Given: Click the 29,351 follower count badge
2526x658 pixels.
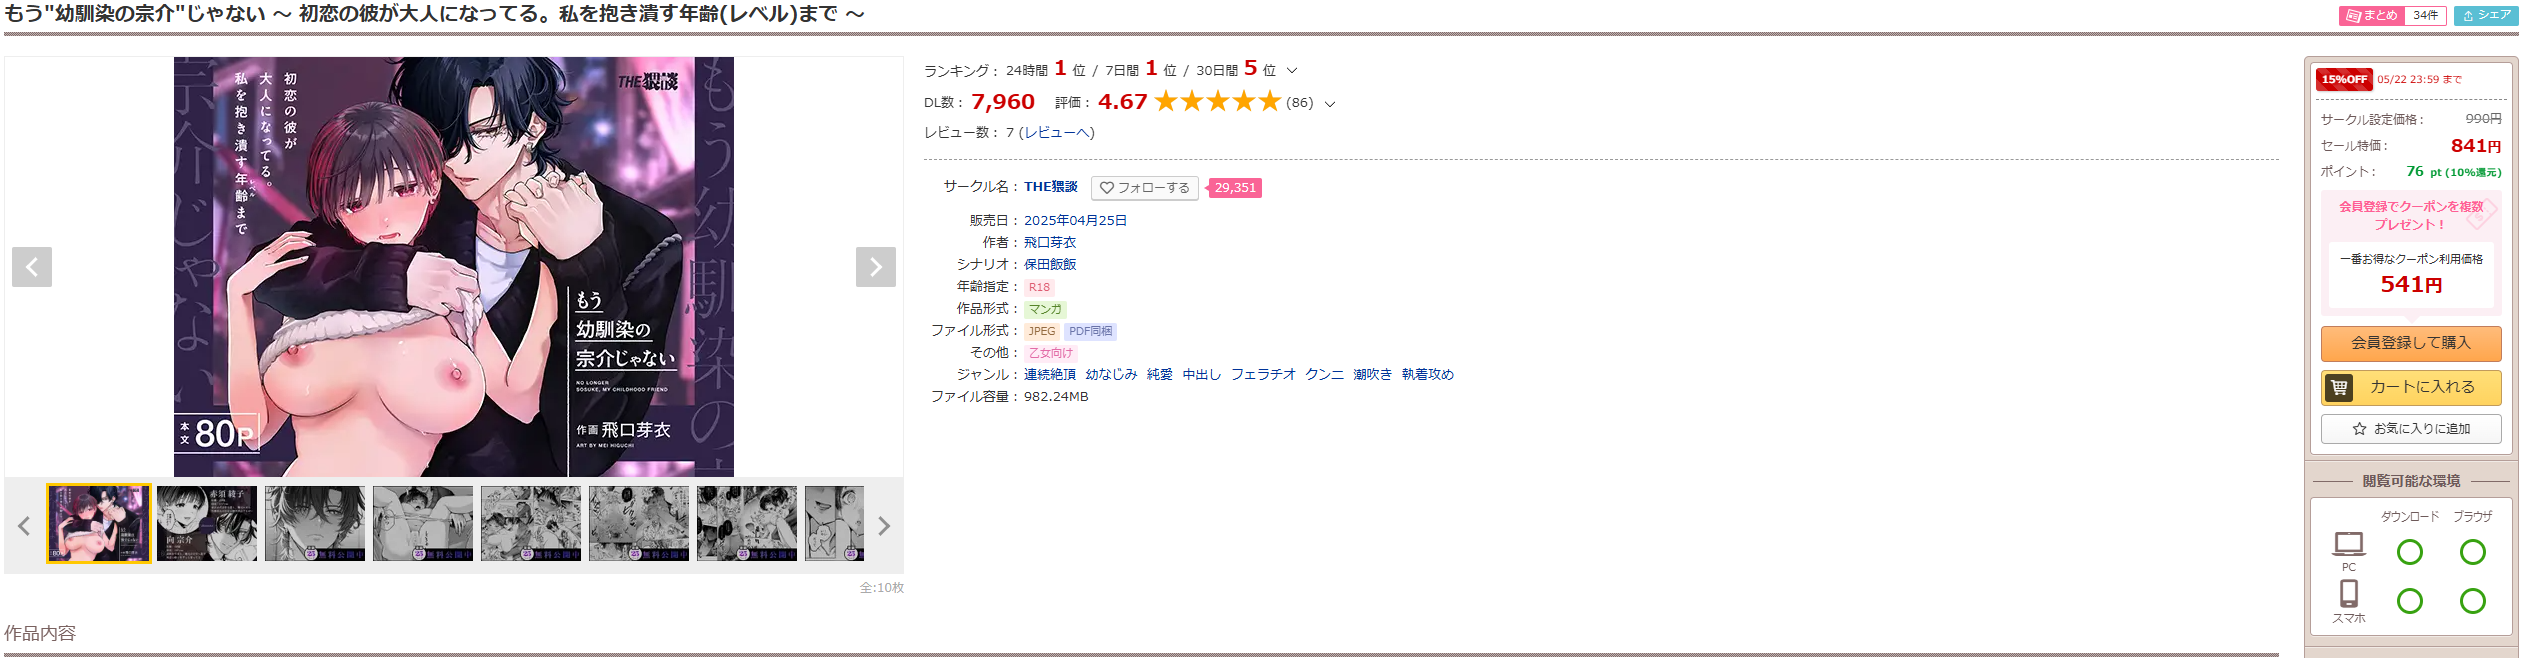Looking at the screenshot, I should pos(1235,188).
